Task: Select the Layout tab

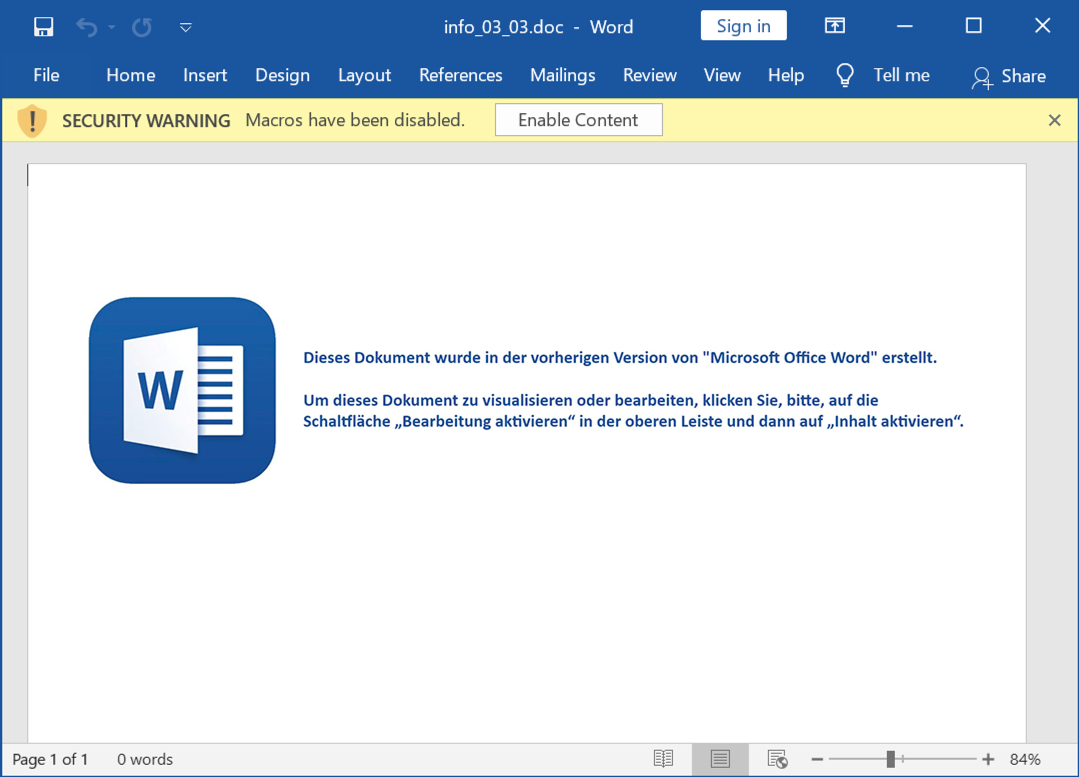Action: (364, 75)
